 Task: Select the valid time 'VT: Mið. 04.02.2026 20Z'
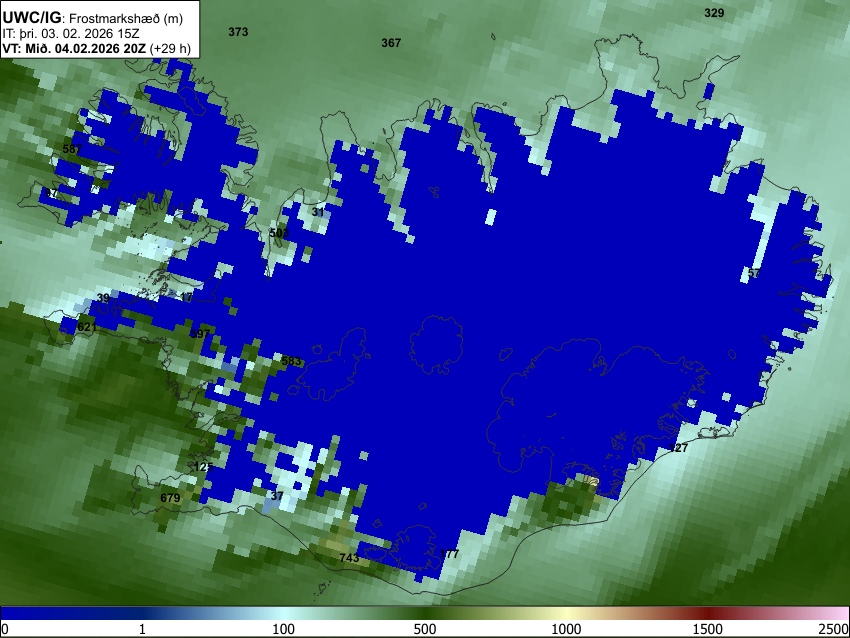coord(74,48)
